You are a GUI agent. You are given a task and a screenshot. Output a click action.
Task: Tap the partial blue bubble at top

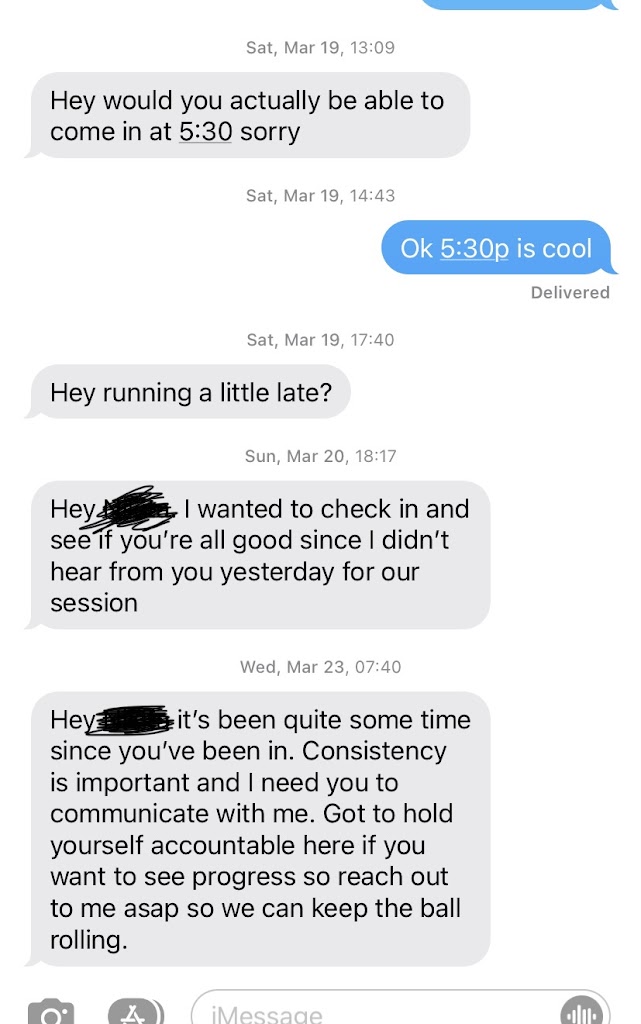518,5
